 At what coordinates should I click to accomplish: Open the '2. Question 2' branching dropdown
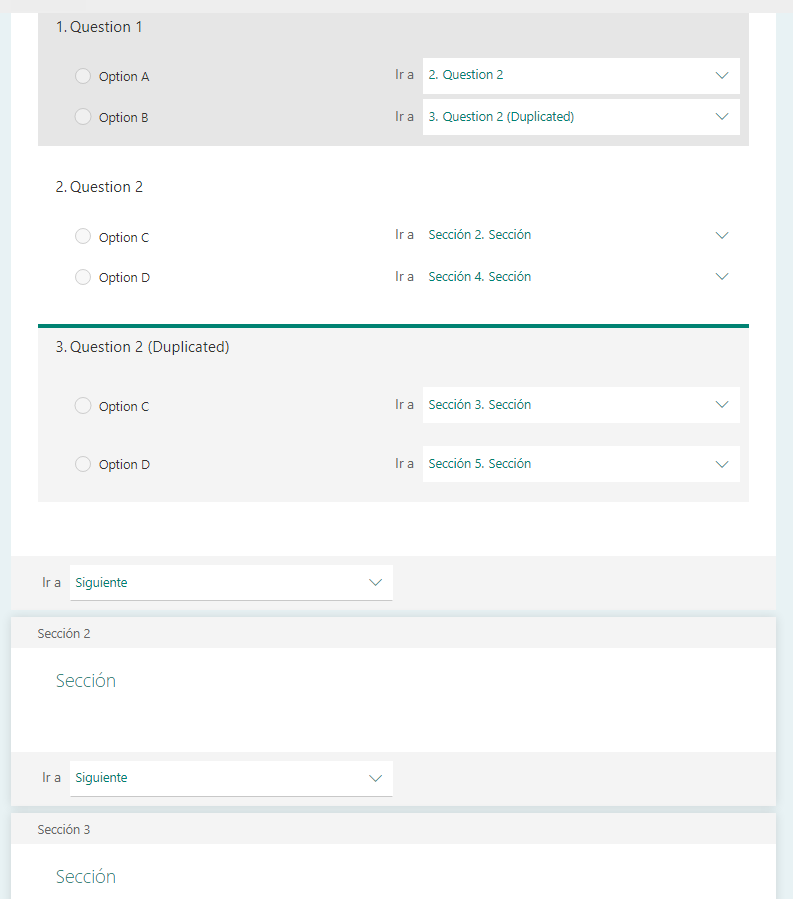click(581, 76)
